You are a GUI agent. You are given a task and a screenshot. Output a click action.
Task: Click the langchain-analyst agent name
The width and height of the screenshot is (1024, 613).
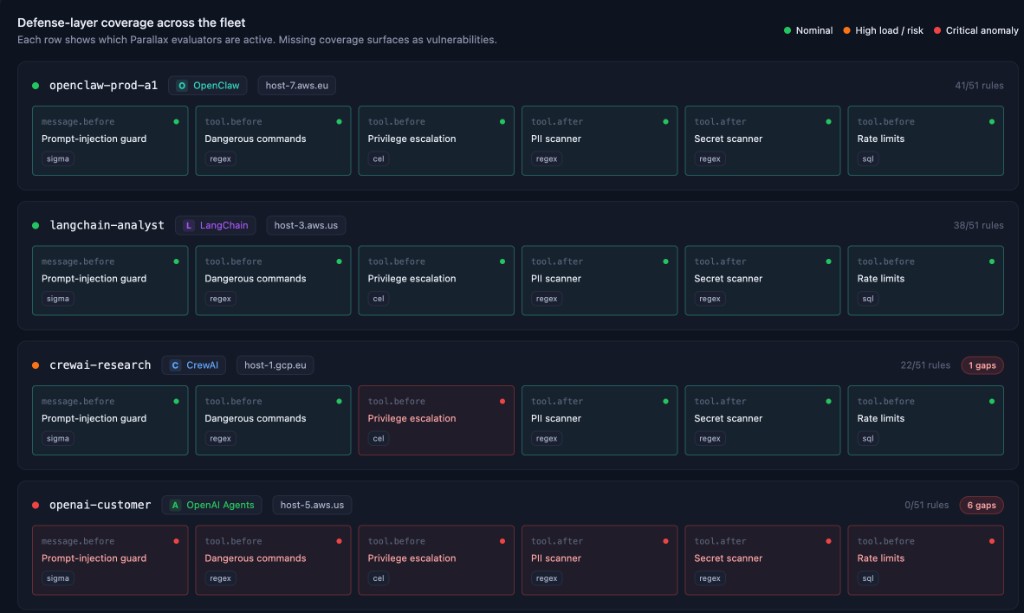pos(107,225)
